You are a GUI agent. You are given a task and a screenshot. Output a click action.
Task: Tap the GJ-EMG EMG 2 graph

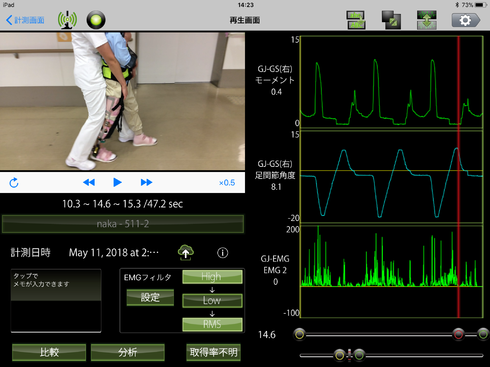[392, 271]
